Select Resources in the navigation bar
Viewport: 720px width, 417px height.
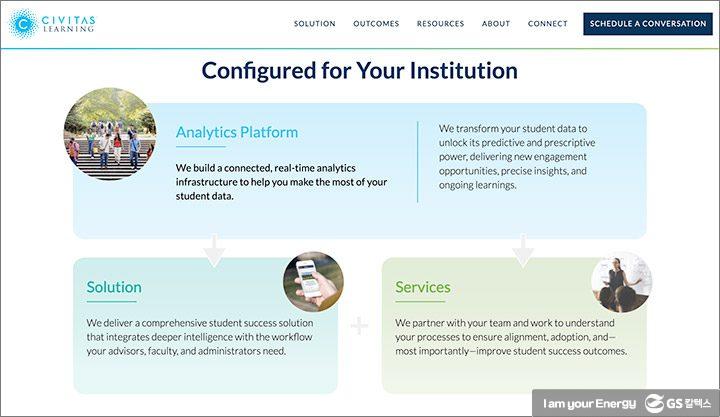(x=440, y=24)
